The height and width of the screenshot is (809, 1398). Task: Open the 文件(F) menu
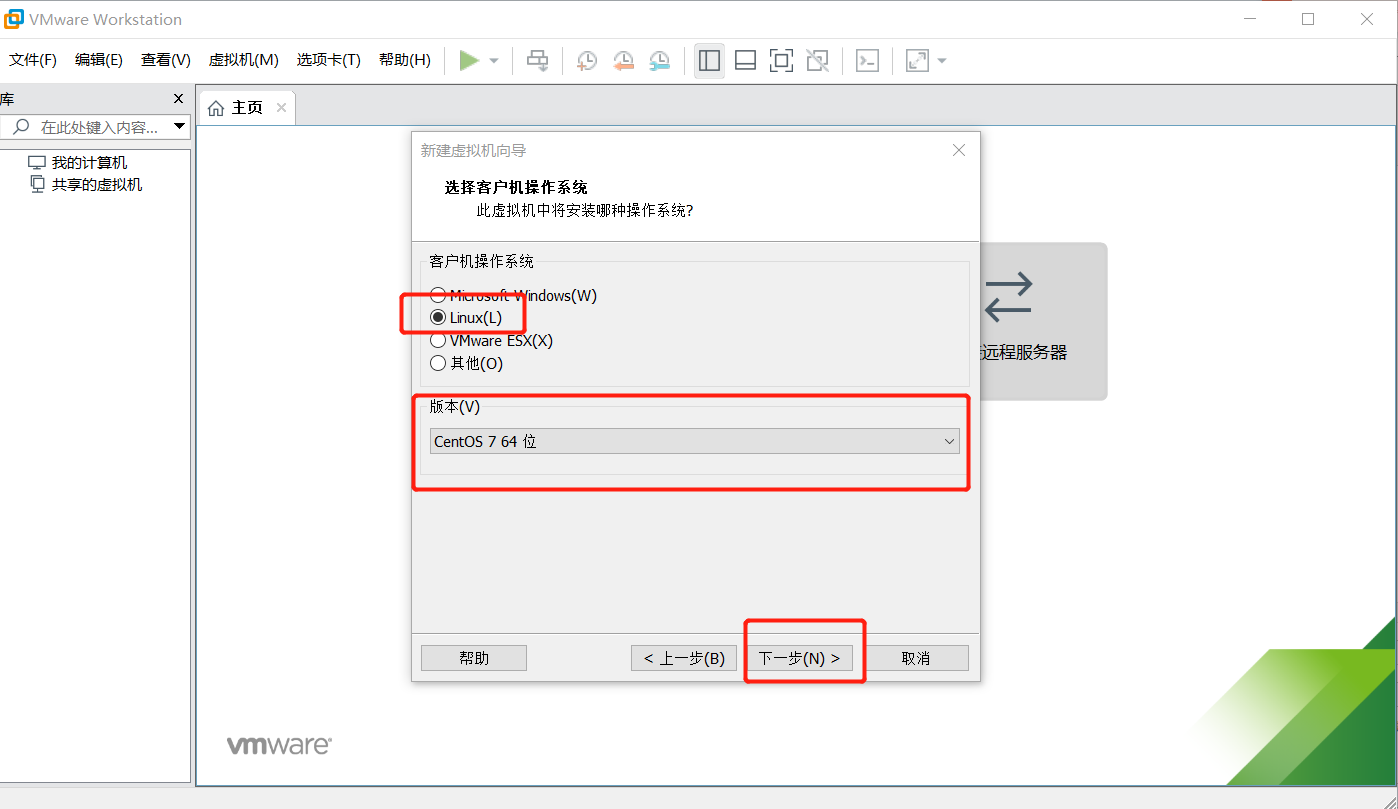(33, 60)
